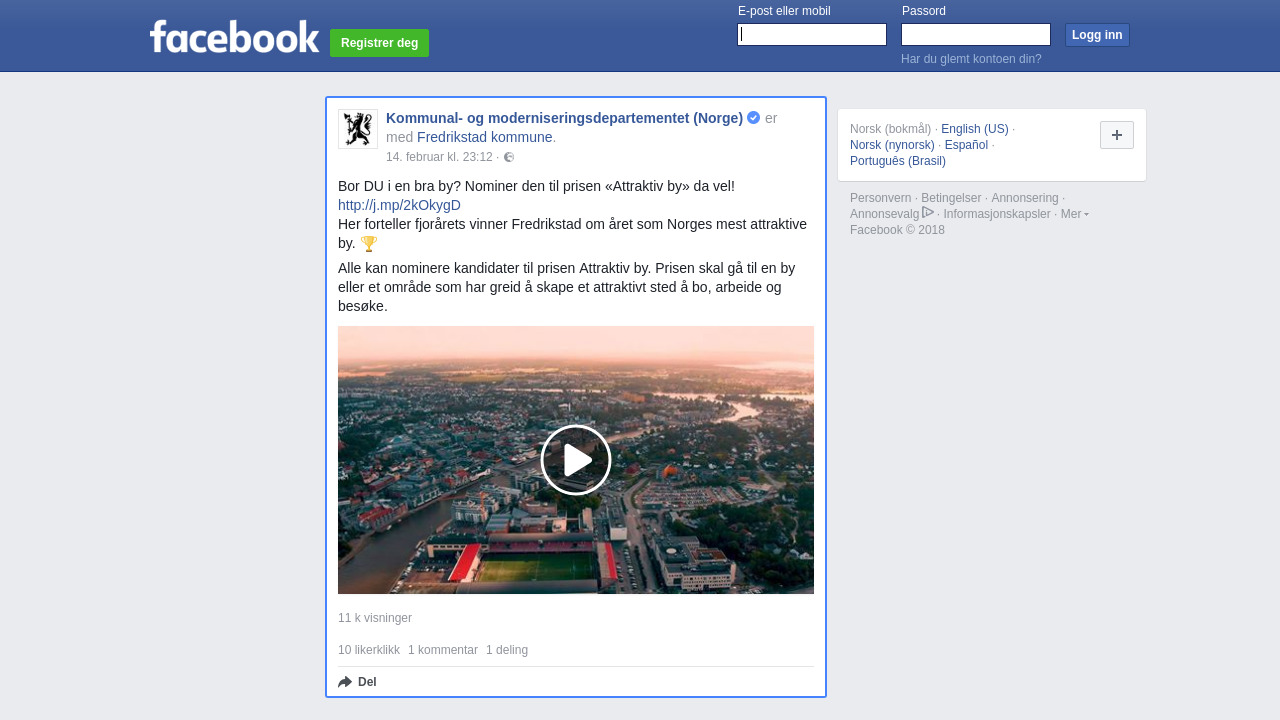View the 10 likerklikk list
Screen dimensions: 1280x720
click(x=369, y=650)
